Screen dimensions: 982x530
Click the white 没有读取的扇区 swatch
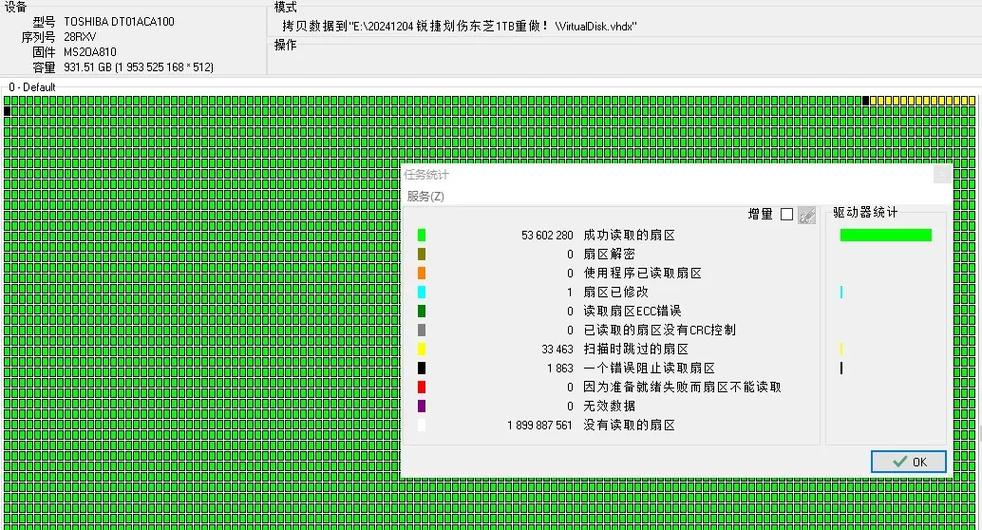[x=421, y=425]
